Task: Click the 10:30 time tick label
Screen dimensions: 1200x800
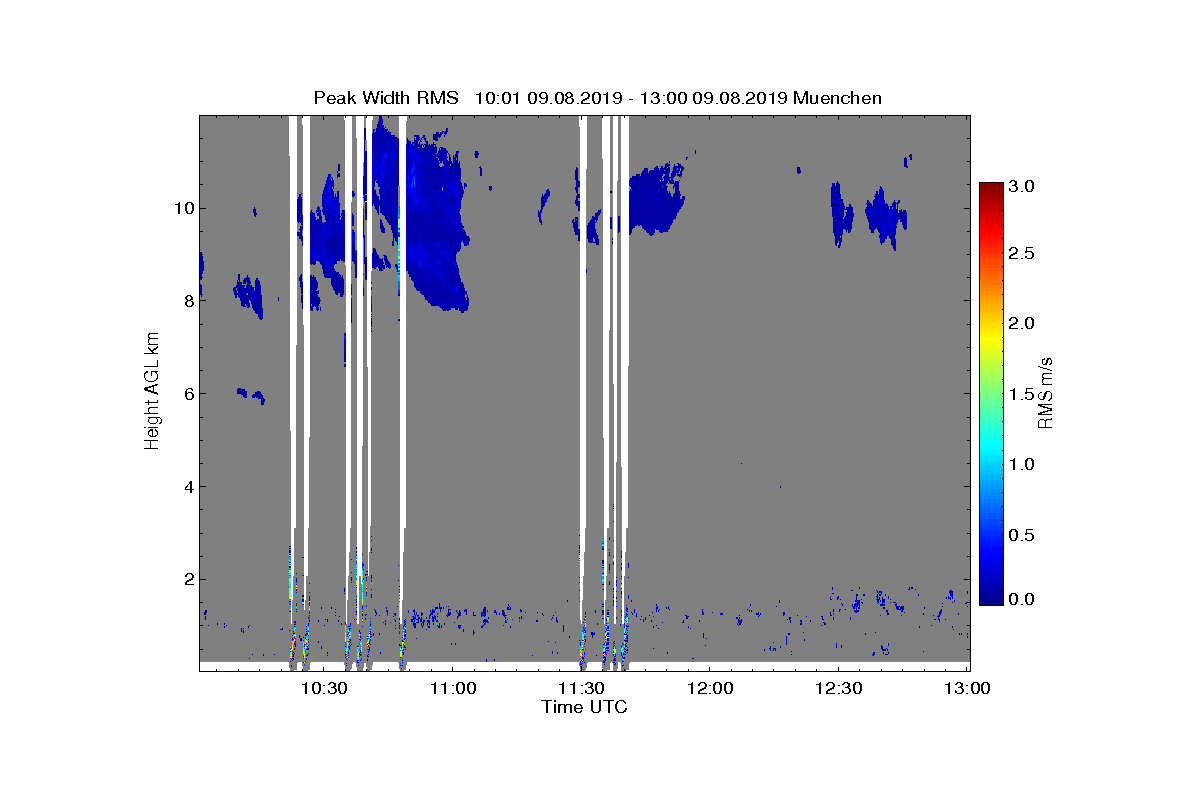Action: pos(324,689)
